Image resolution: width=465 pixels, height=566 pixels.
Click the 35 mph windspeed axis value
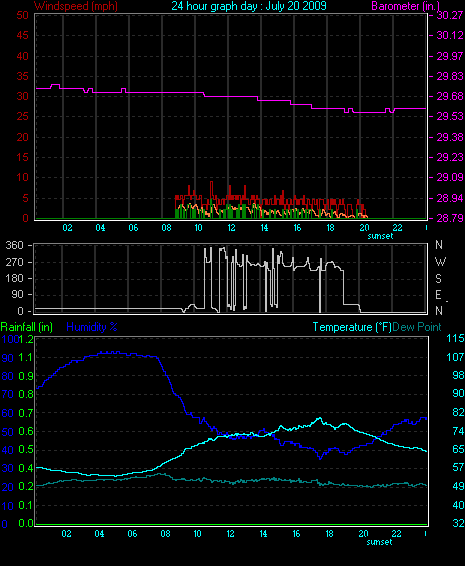22,76
